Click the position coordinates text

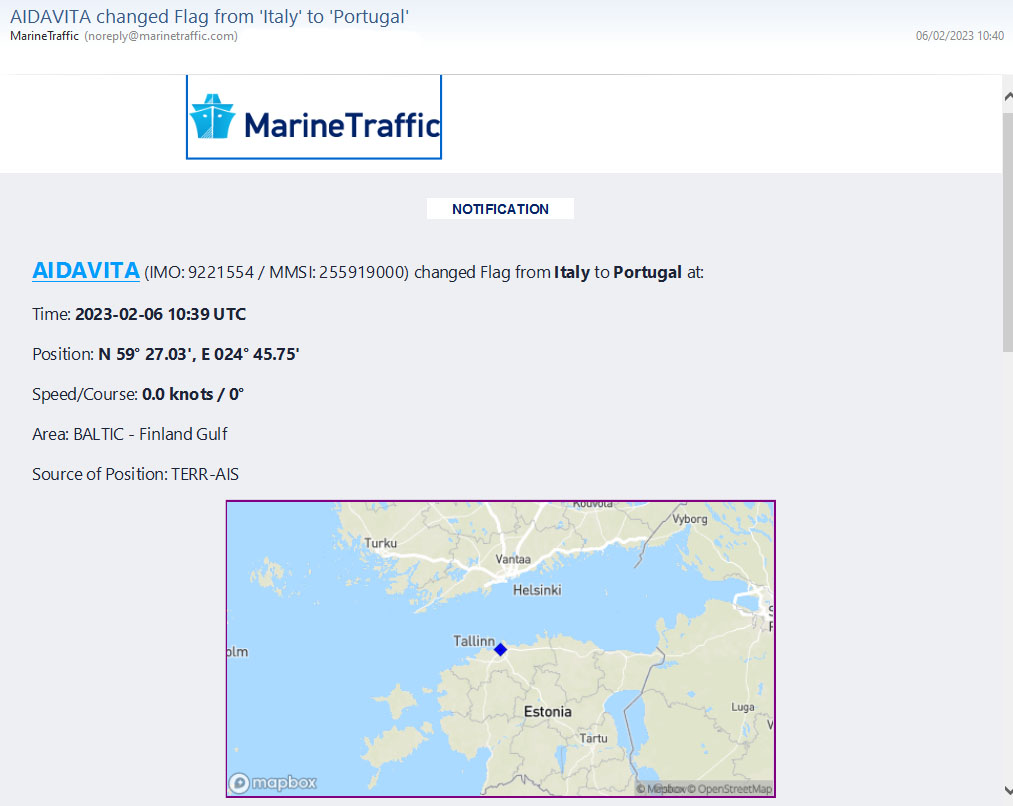pyautogui.click(x=199, y=354)
